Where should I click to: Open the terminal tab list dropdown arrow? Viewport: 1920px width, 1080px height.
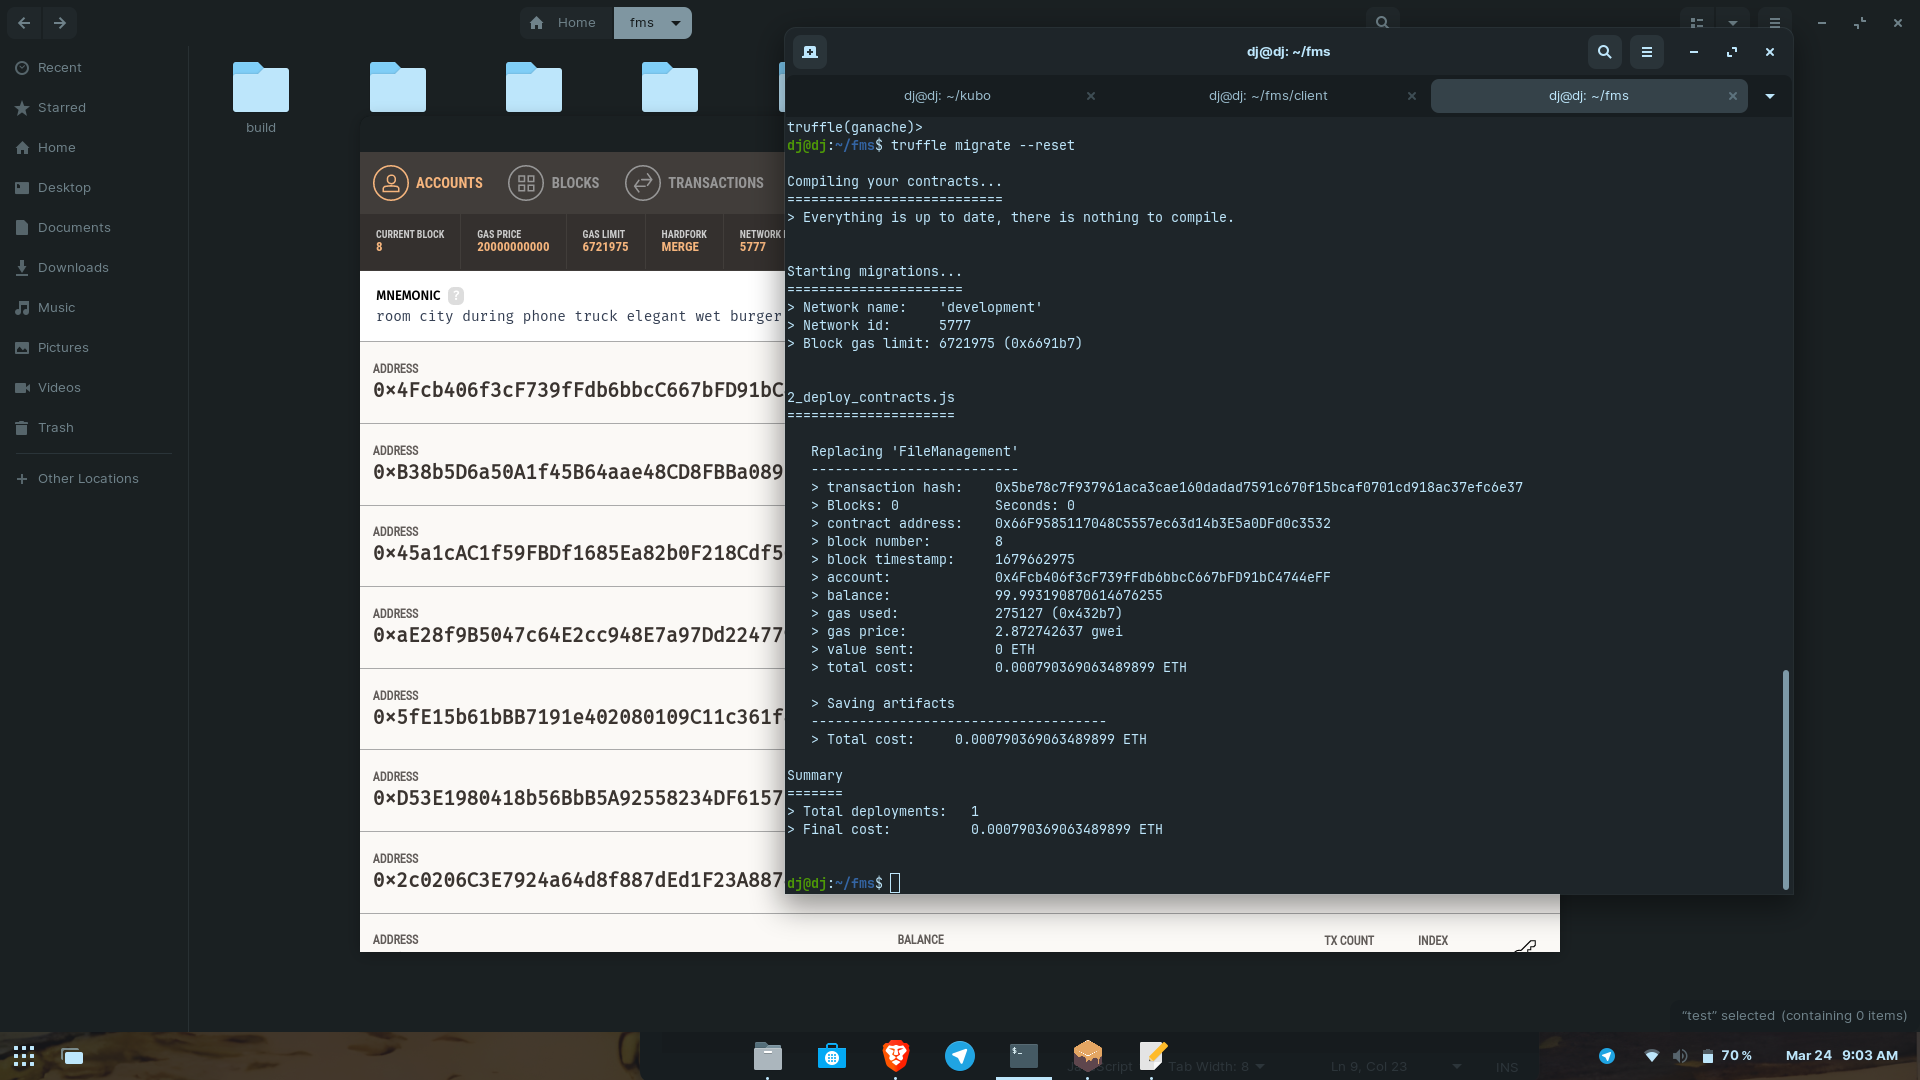1769,95
